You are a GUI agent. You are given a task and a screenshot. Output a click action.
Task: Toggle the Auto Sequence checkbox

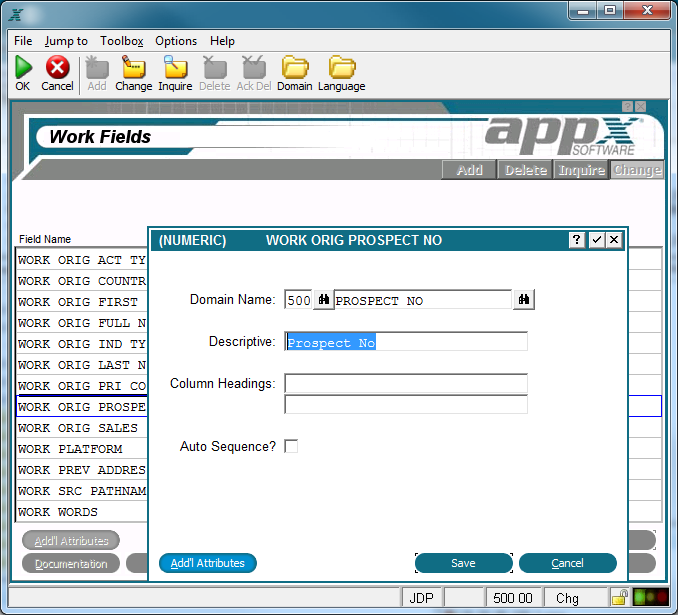[x=291, y=446]
